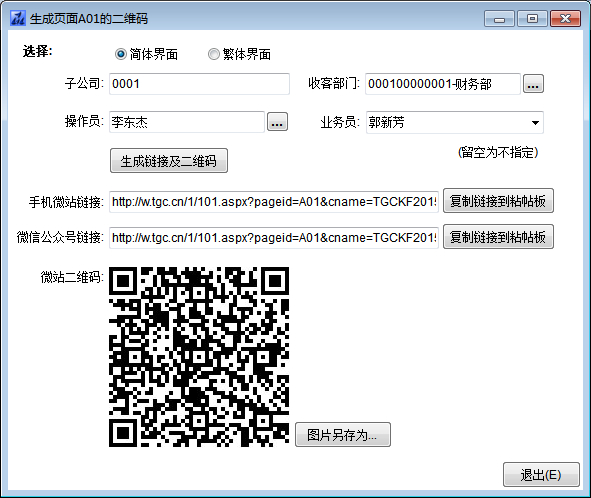Maximize the dialog window
This screenshot has height=498, width=591.
coord(532,19)
